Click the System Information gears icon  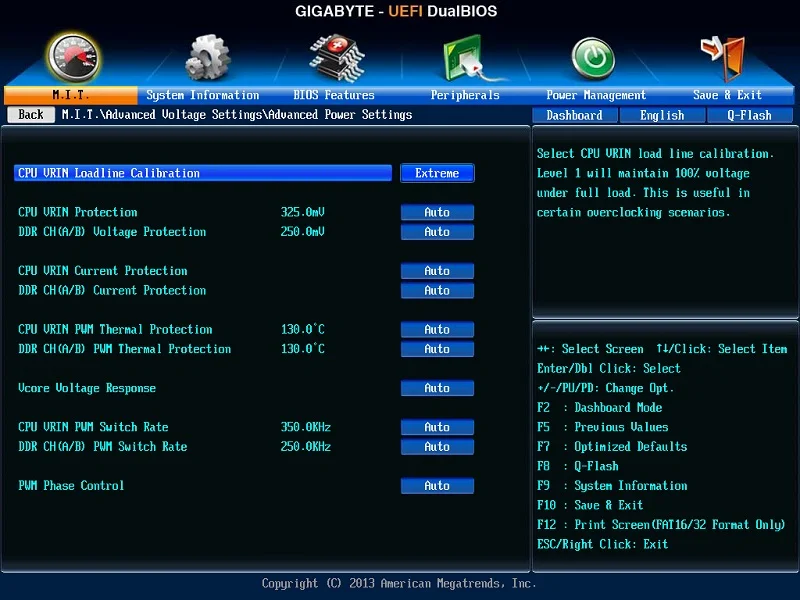(208, 58)
